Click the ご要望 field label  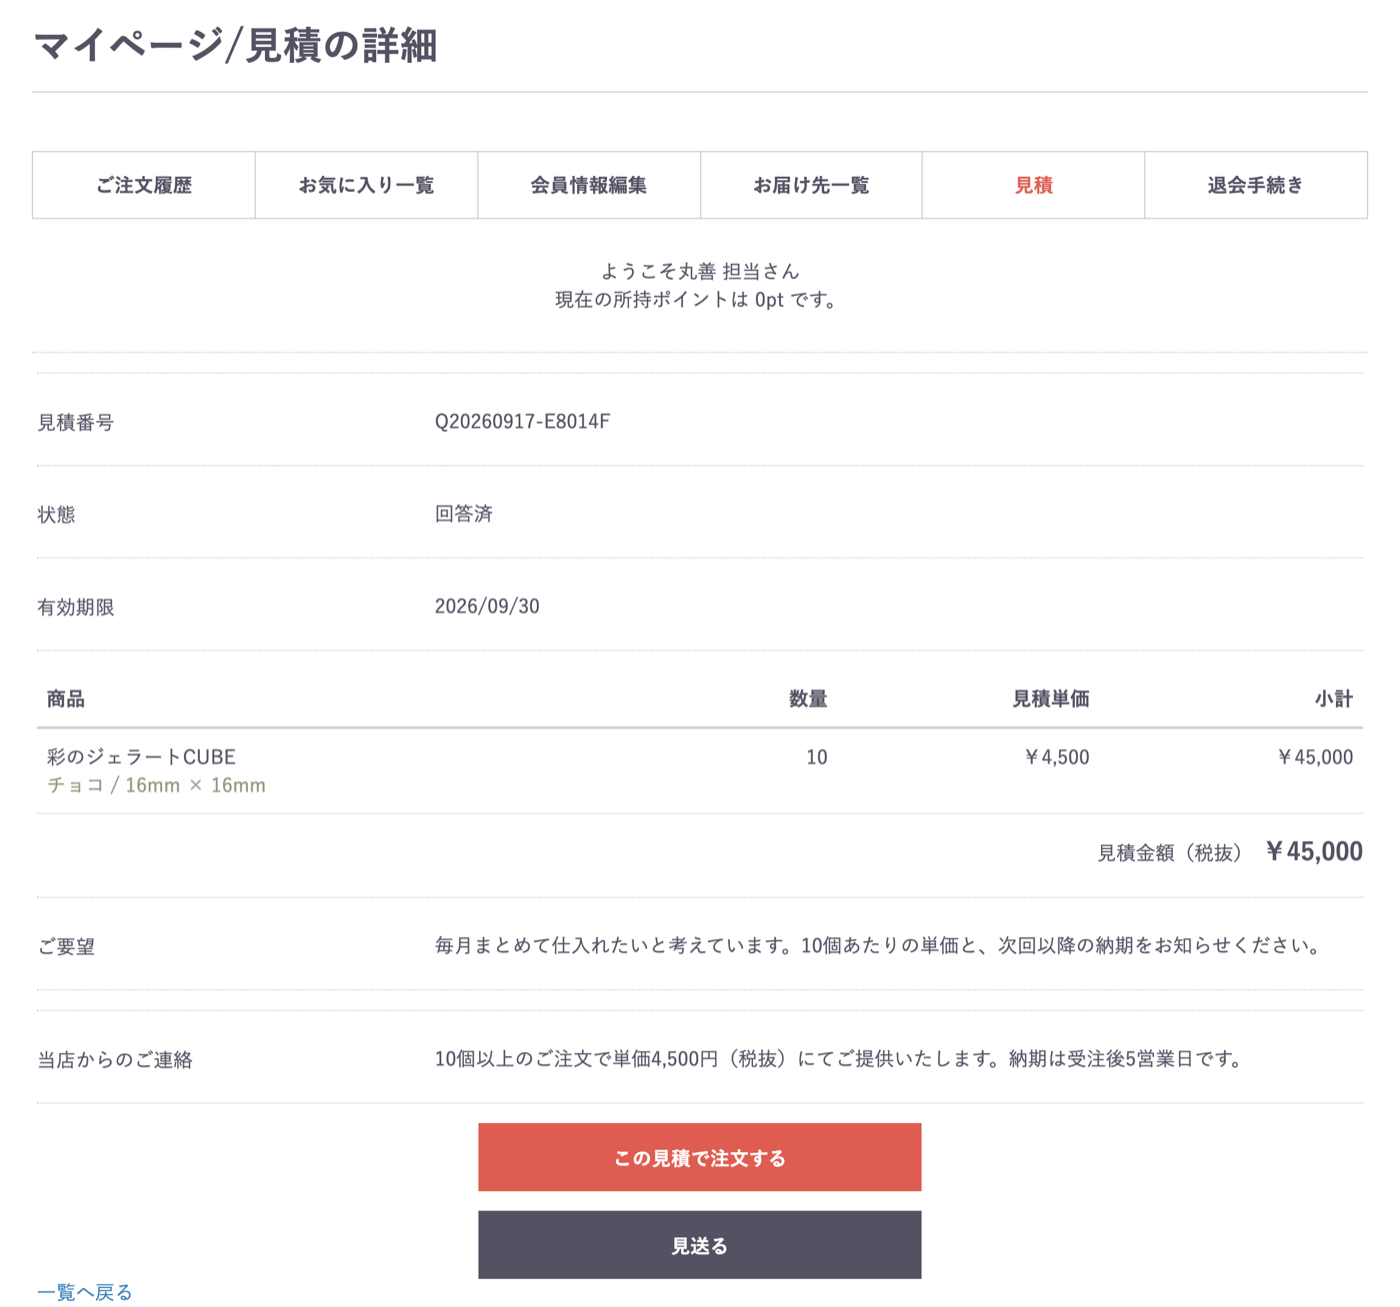pos(66,947)
